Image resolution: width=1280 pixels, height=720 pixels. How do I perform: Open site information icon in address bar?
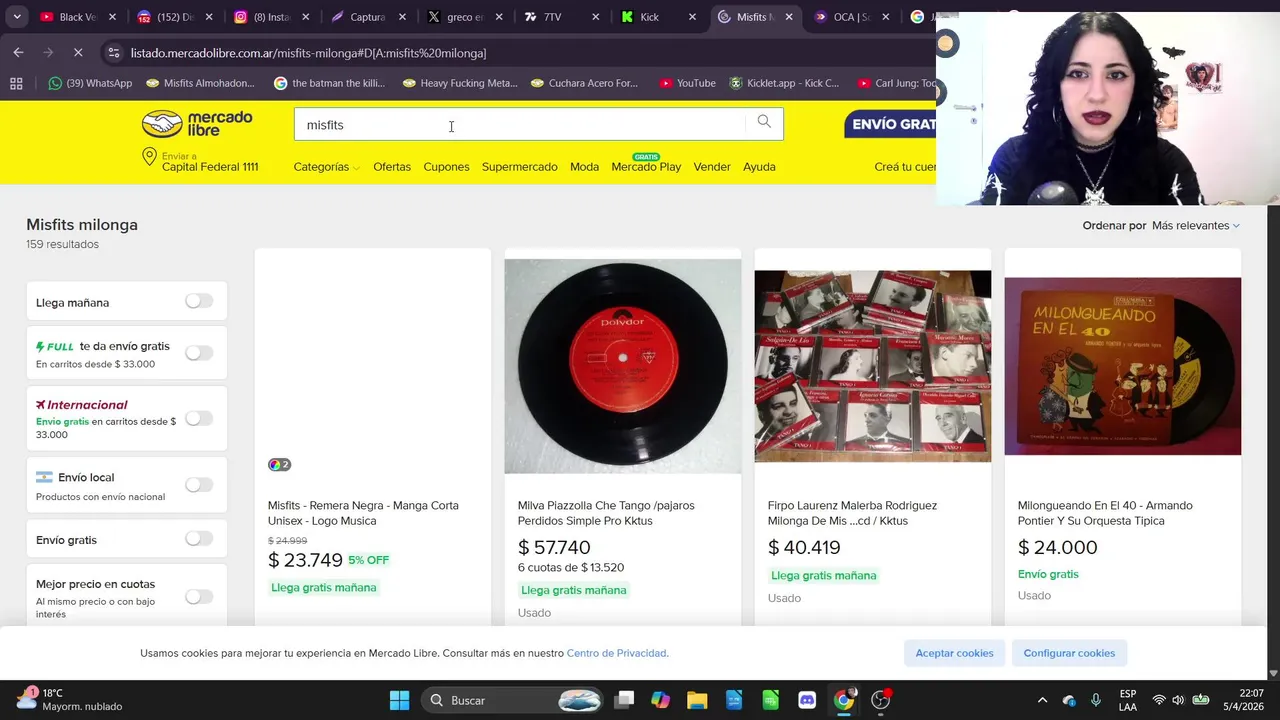click(x=113, y=52)
